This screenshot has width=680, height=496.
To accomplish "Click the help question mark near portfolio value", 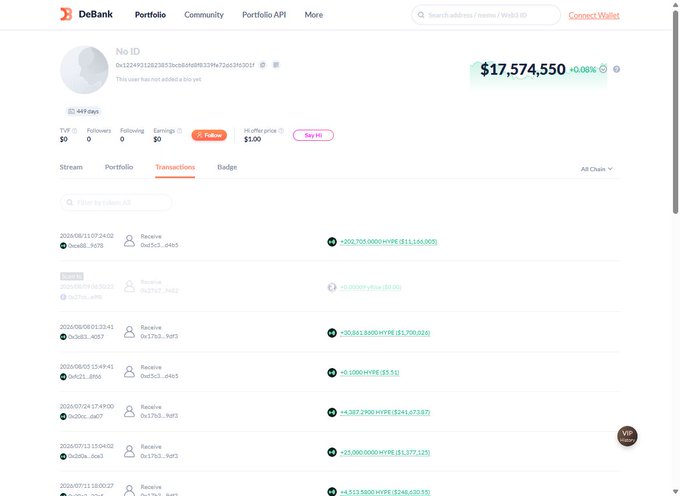I will pyautogui.click(x=616, y=69).
